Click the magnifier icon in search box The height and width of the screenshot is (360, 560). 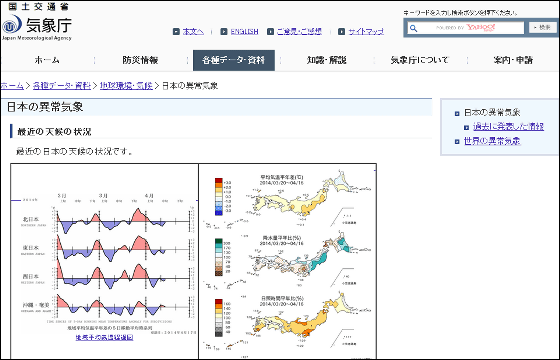(413, 28)
